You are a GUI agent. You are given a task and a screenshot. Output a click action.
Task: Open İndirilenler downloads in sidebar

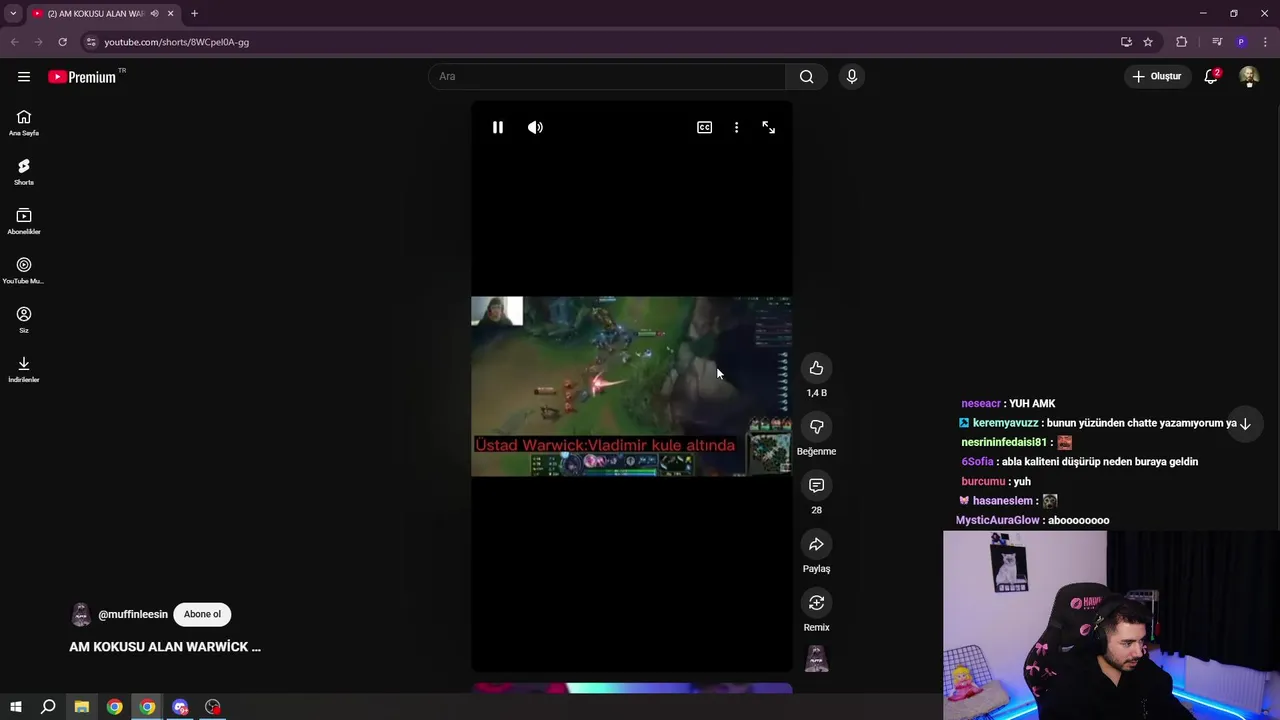tap(24, 369)
